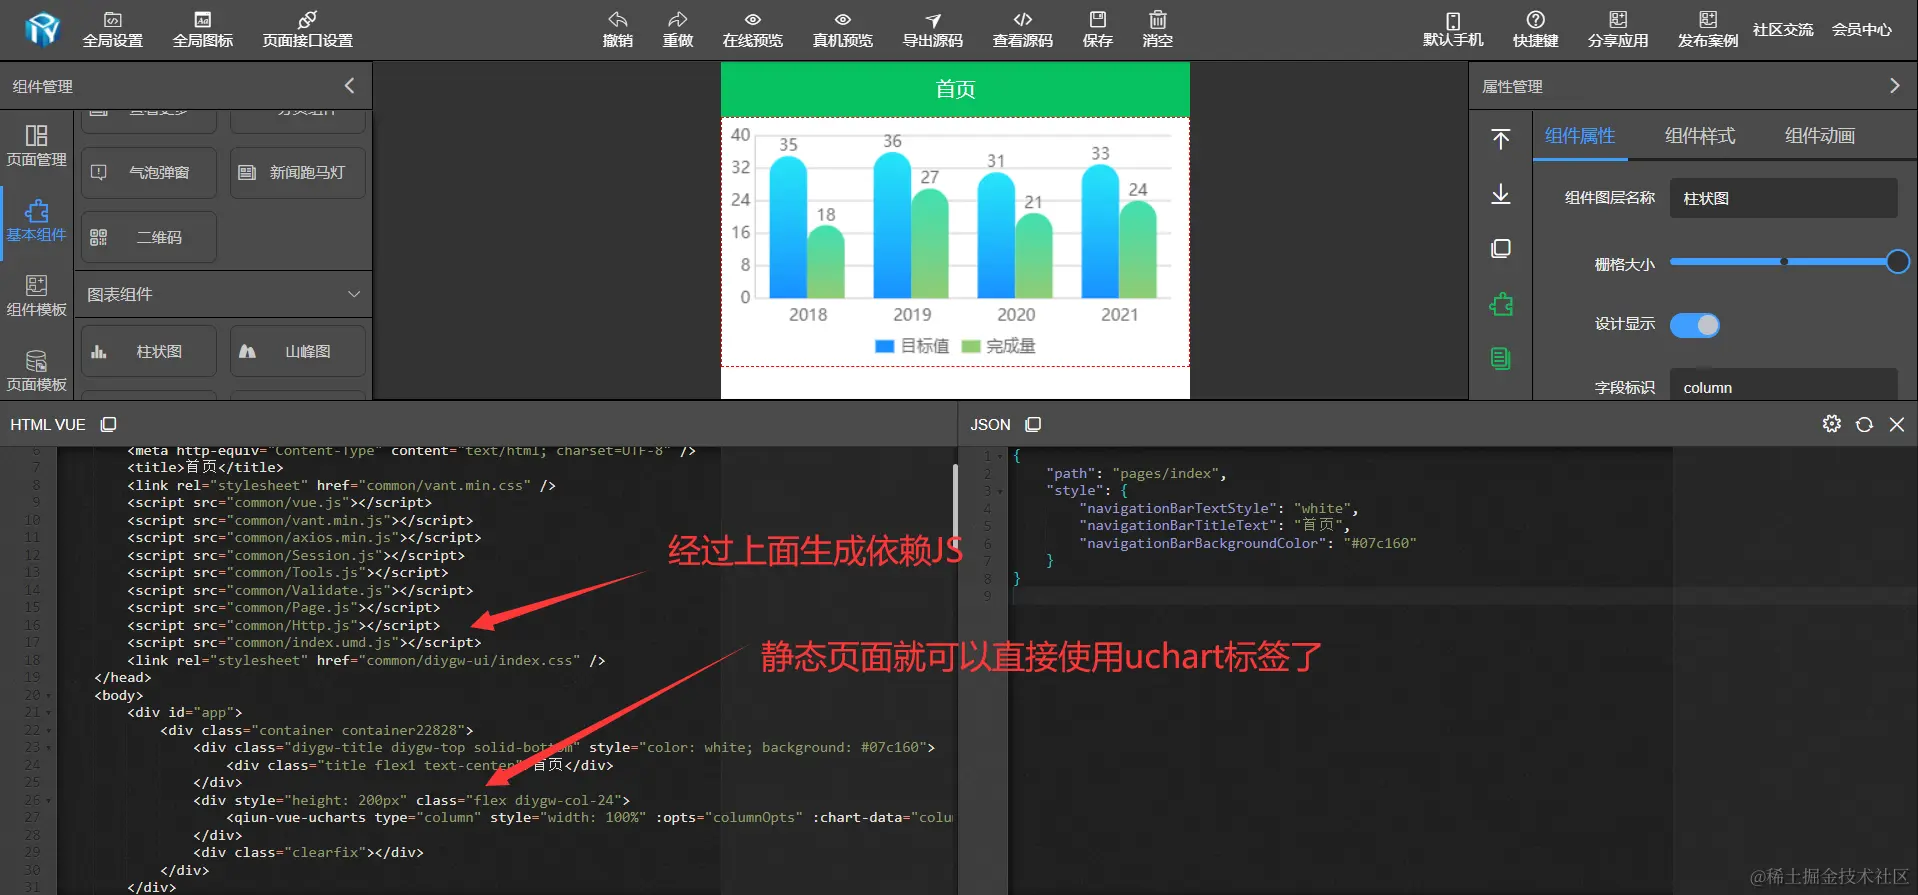Click the green document template icon
The height and width of the screenshot is (895, 1918).
pos(1500,358)
